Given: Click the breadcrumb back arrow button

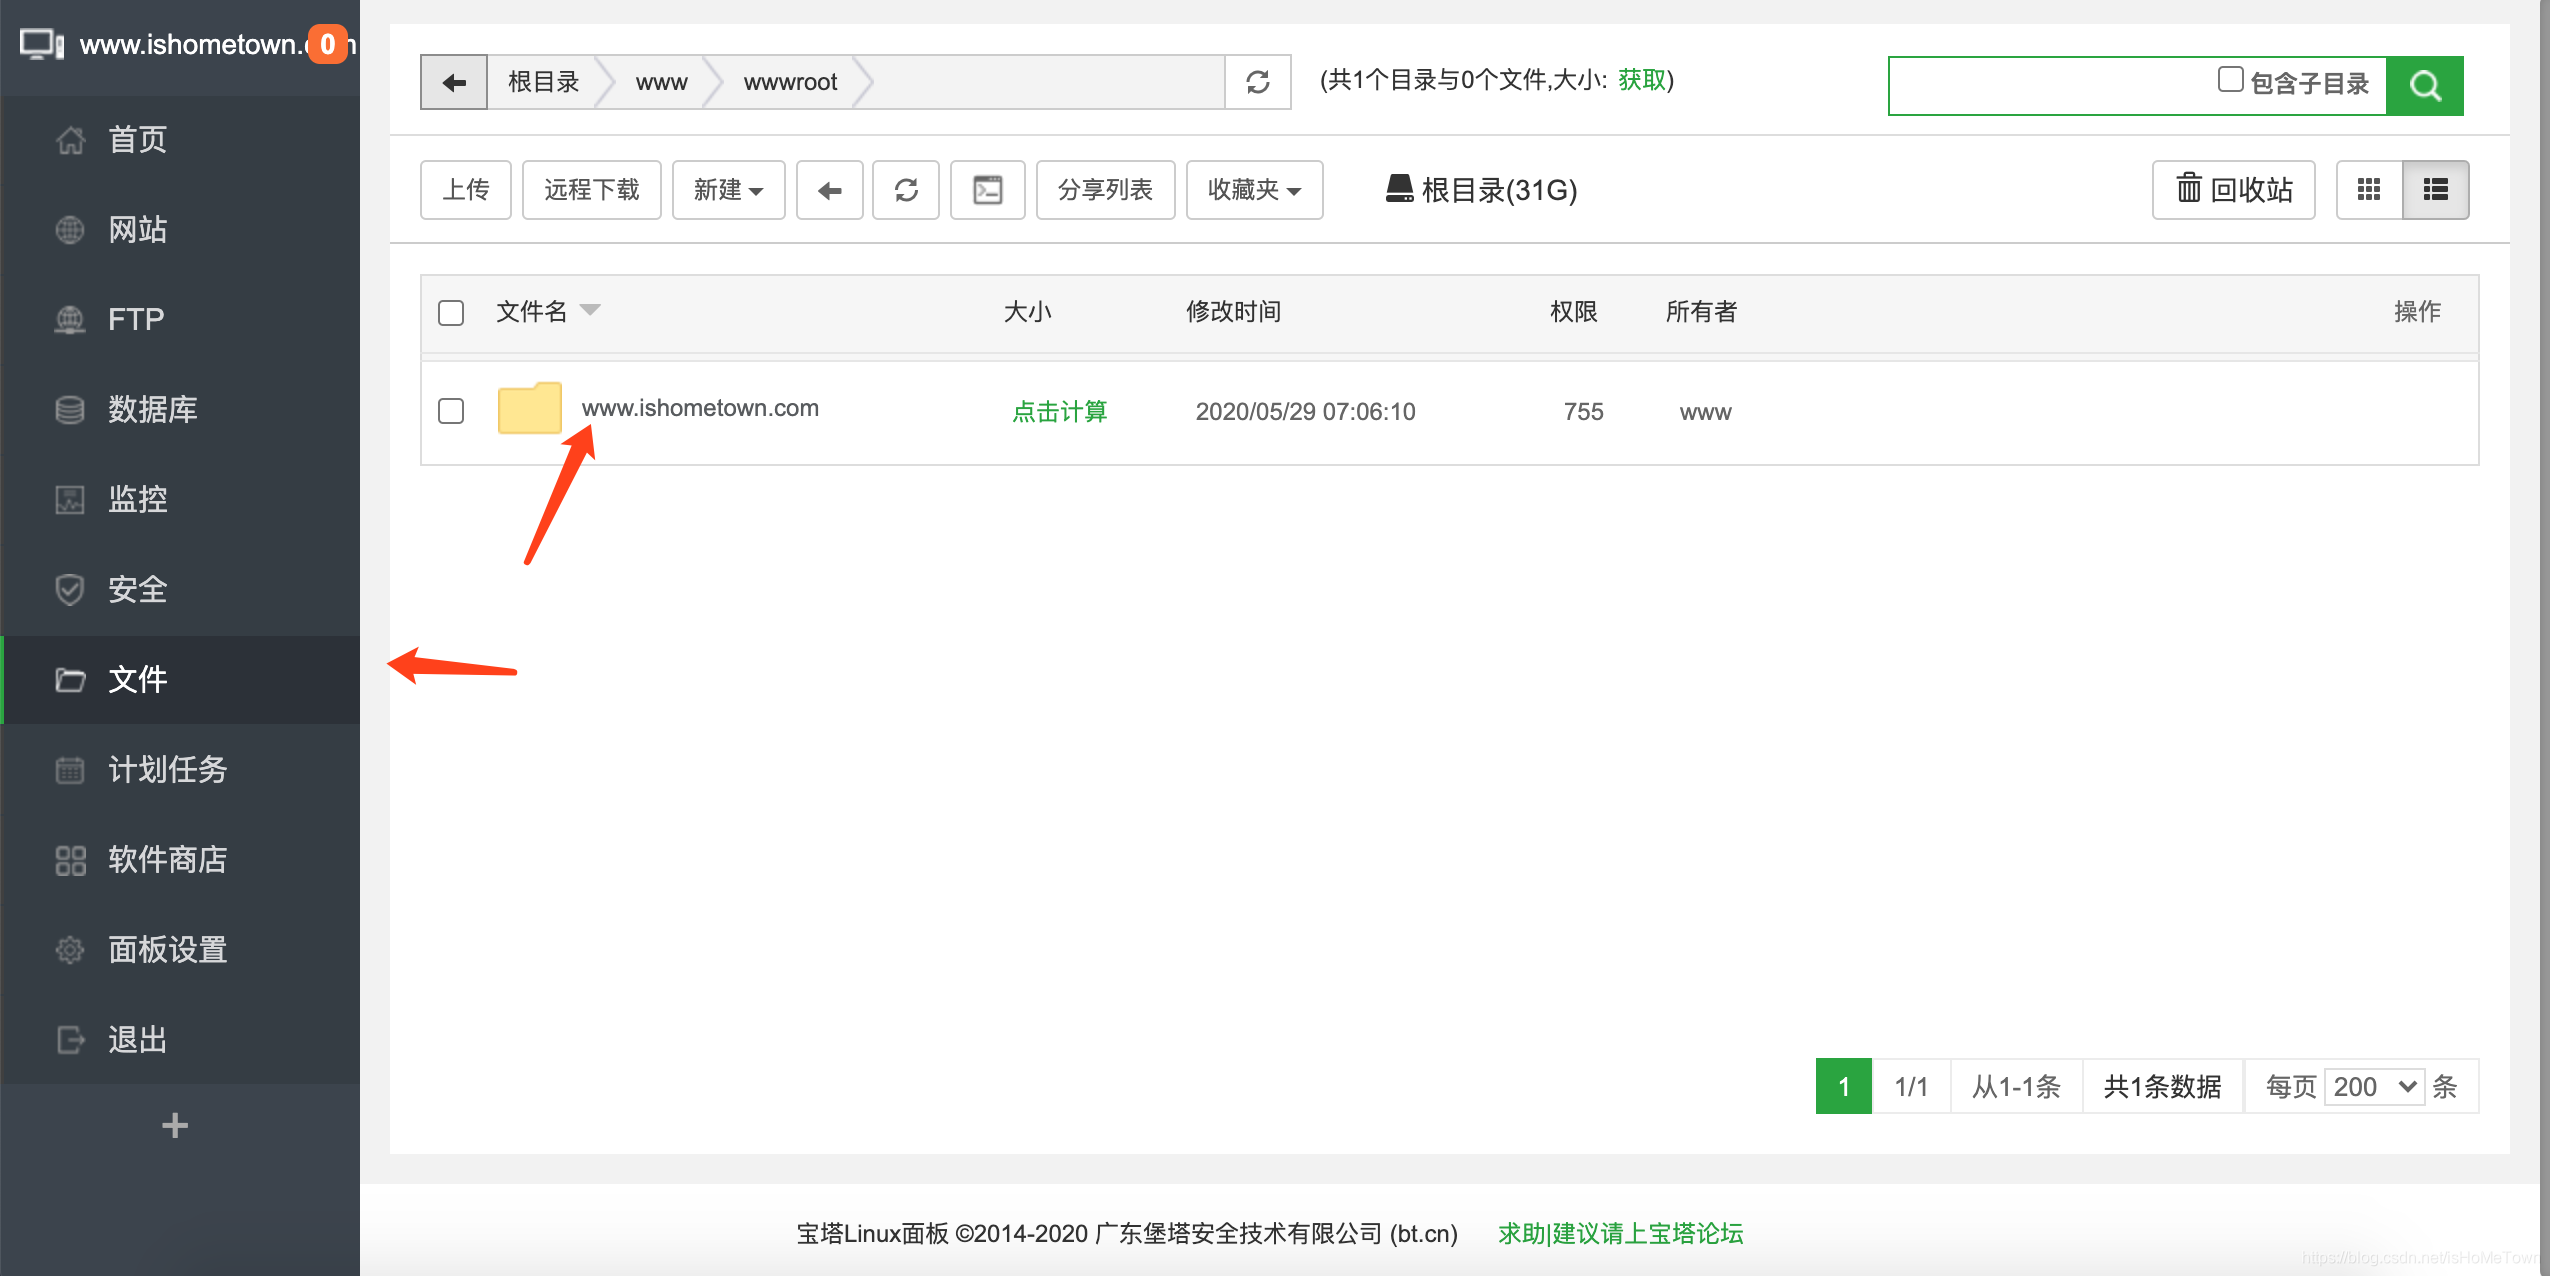Looking at the screenshot, I should click(x=454, y=82).
